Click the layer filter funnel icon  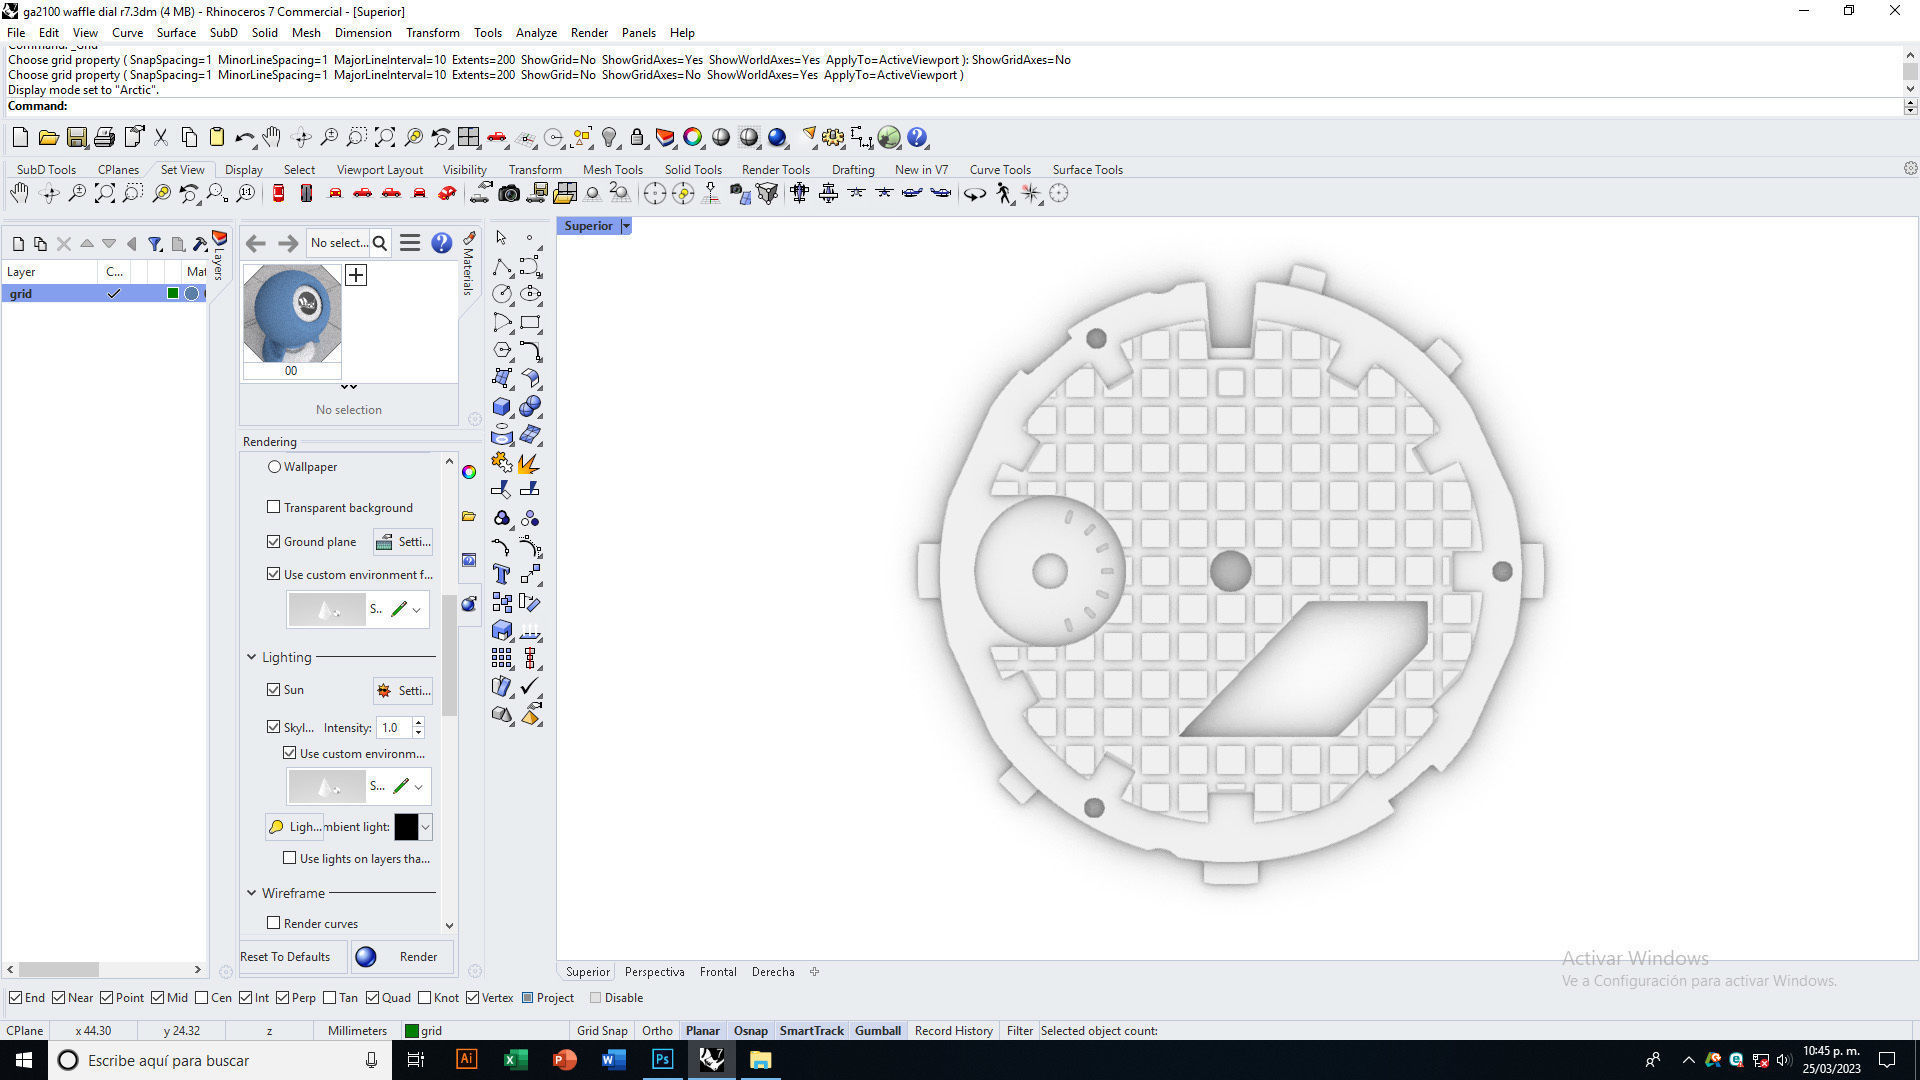[x=155, y=244]
